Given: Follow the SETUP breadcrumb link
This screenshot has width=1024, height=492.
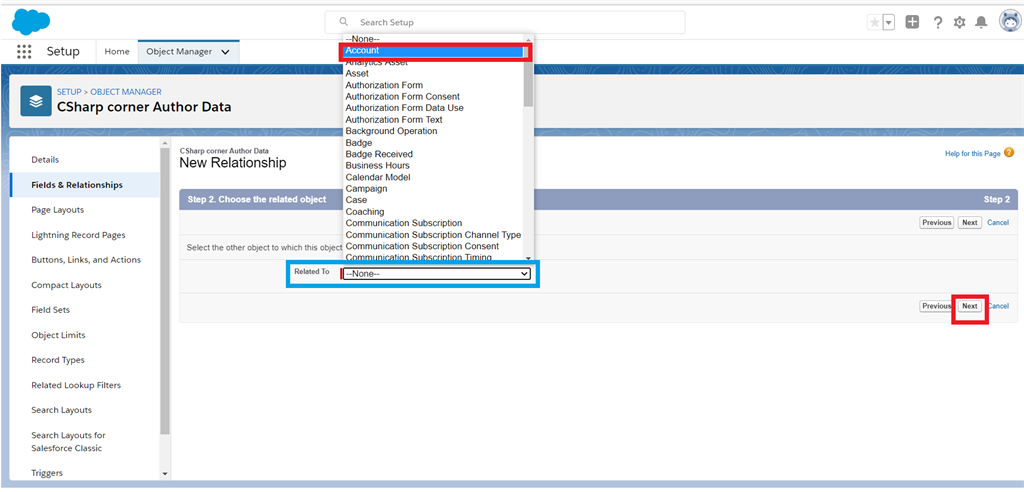Looking at the screenshot, I should coord(69,92).
